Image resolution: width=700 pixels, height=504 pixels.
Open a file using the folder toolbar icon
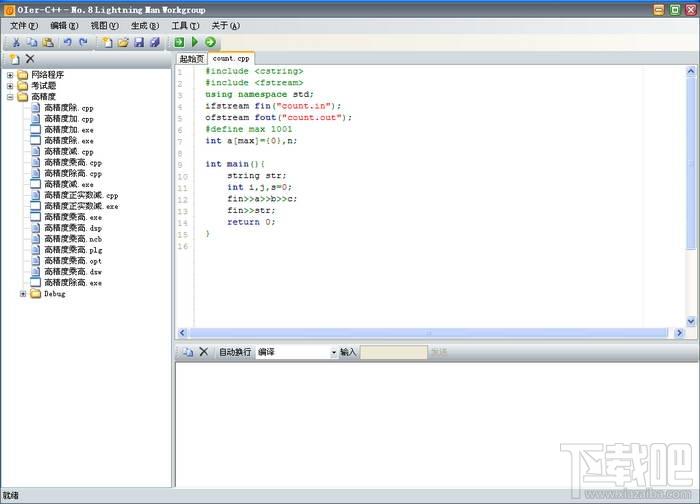[123, 42]
